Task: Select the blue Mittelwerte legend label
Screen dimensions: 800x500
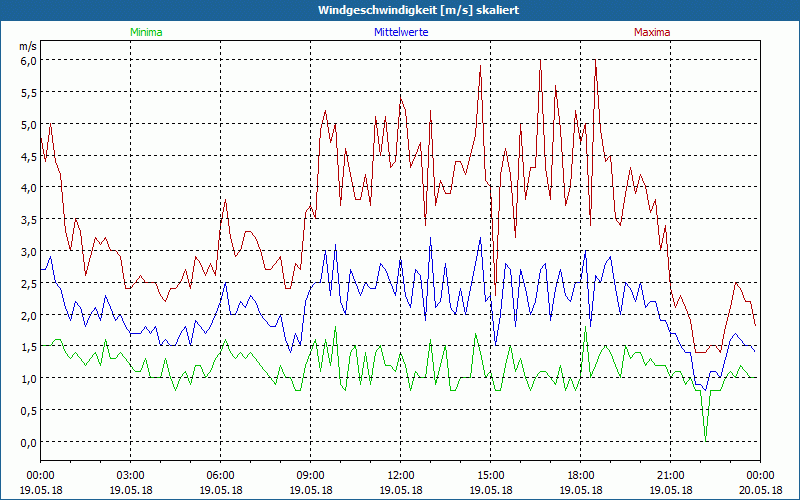Action: 400,32
